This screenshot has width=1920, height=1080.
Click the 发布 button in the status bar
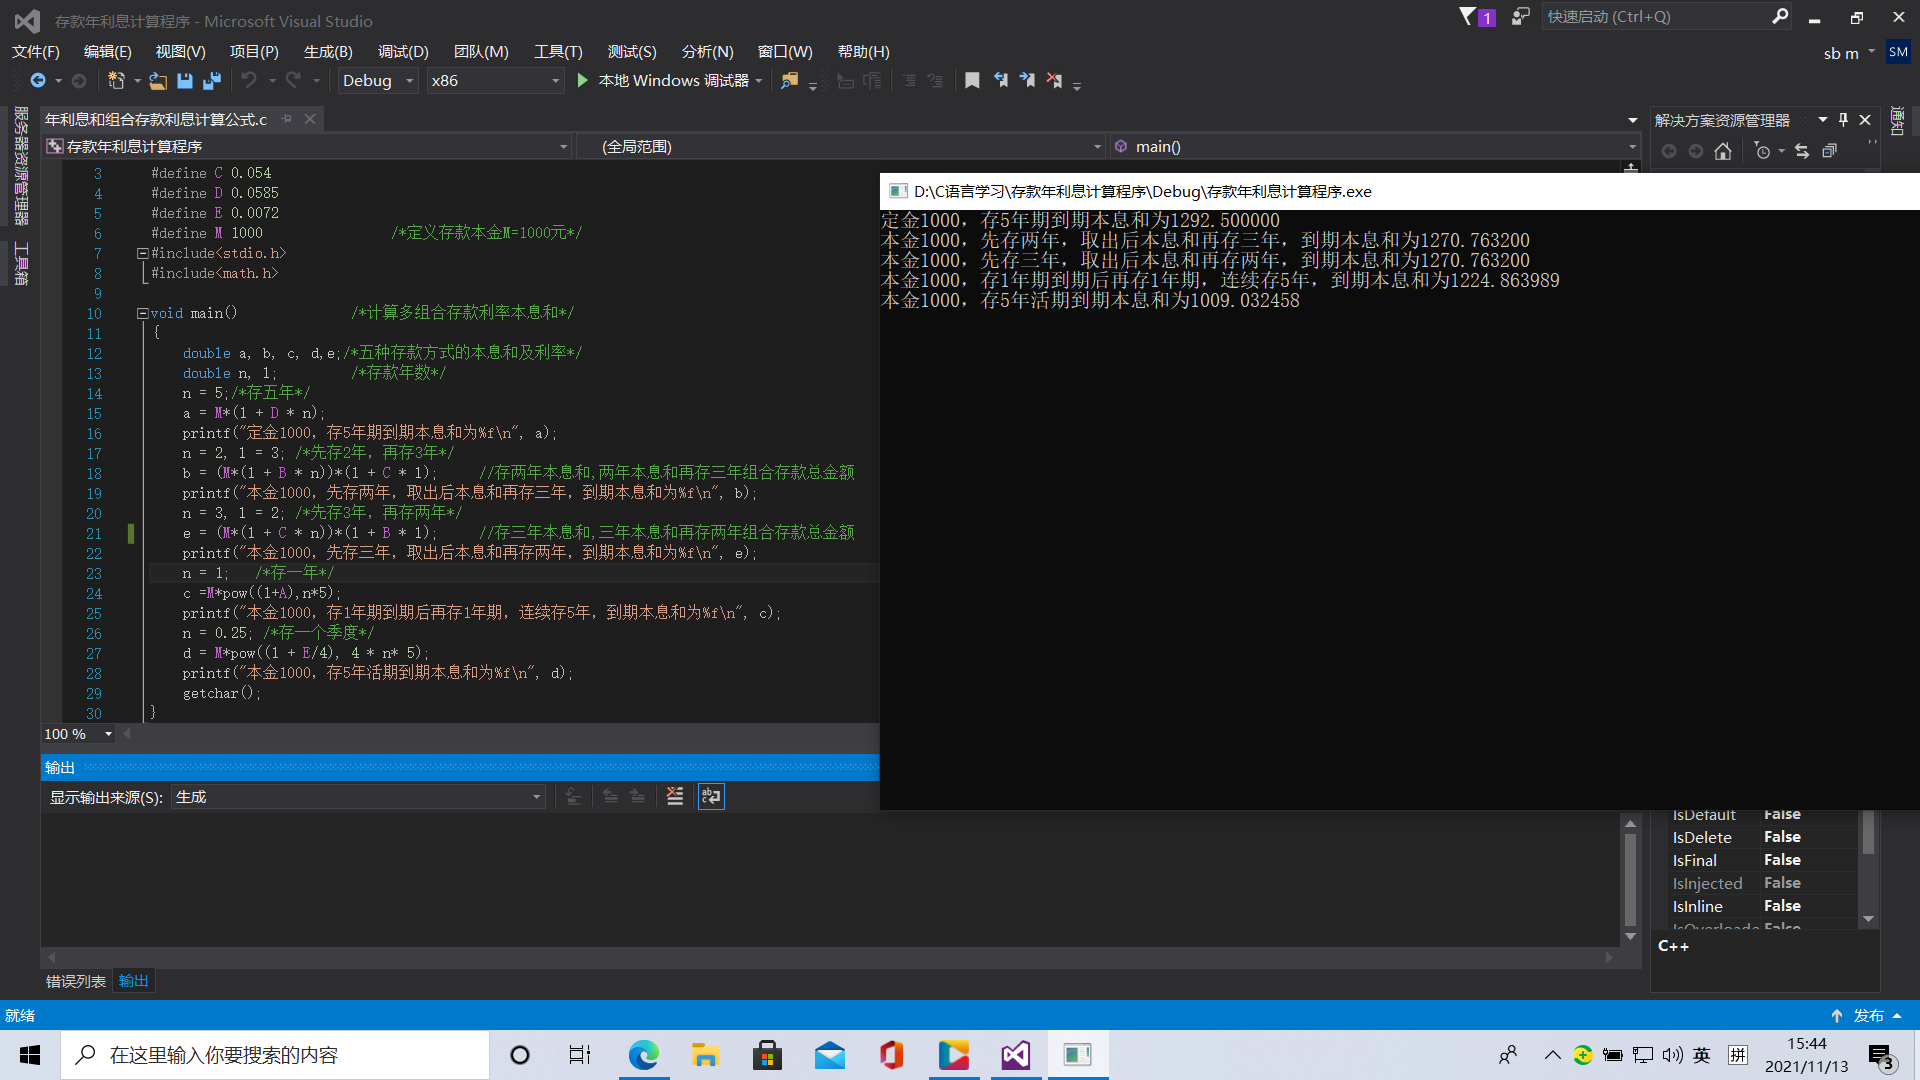click(x=1867, y=1015)
